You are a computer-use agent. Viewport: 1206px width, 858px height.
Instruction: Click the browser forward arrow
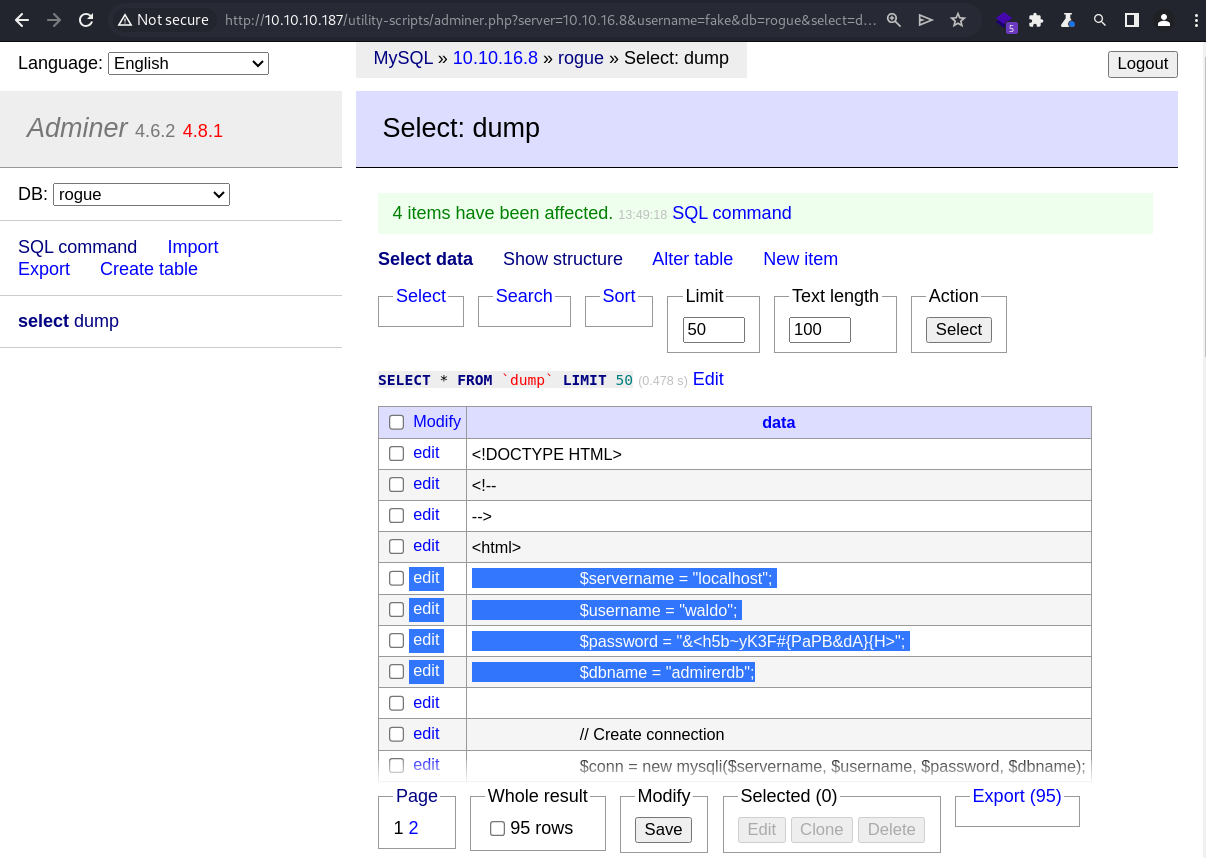54,20
